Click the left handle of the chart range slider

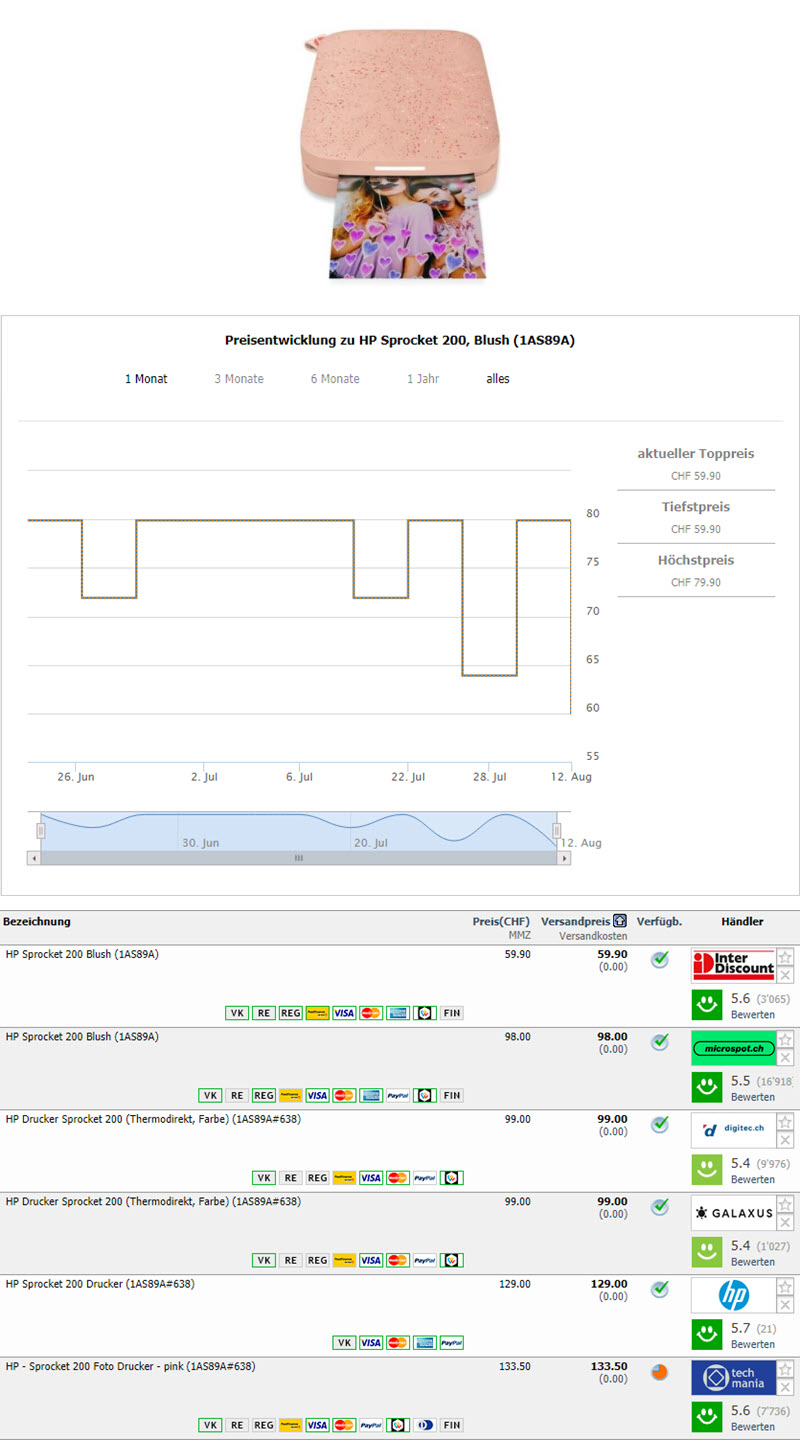[41, 830]
